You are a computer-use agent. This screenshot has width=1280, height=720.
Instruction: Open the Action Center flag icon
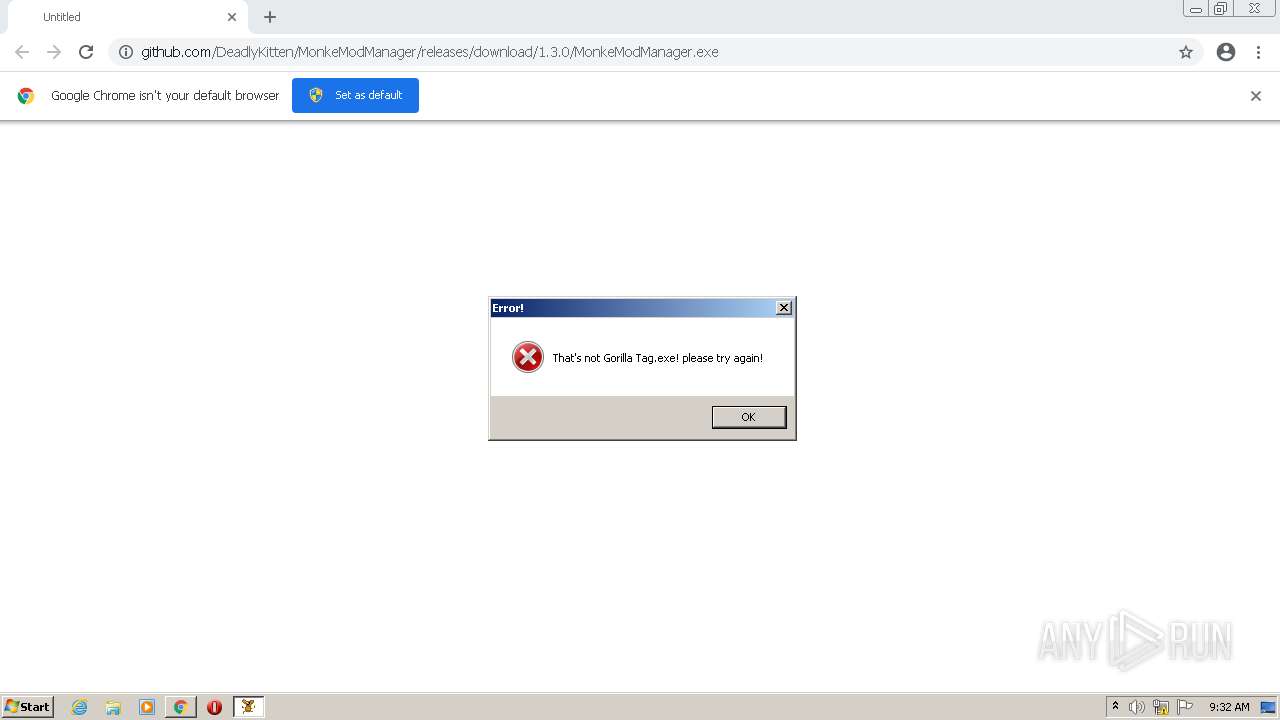[x=1185, y=707]
